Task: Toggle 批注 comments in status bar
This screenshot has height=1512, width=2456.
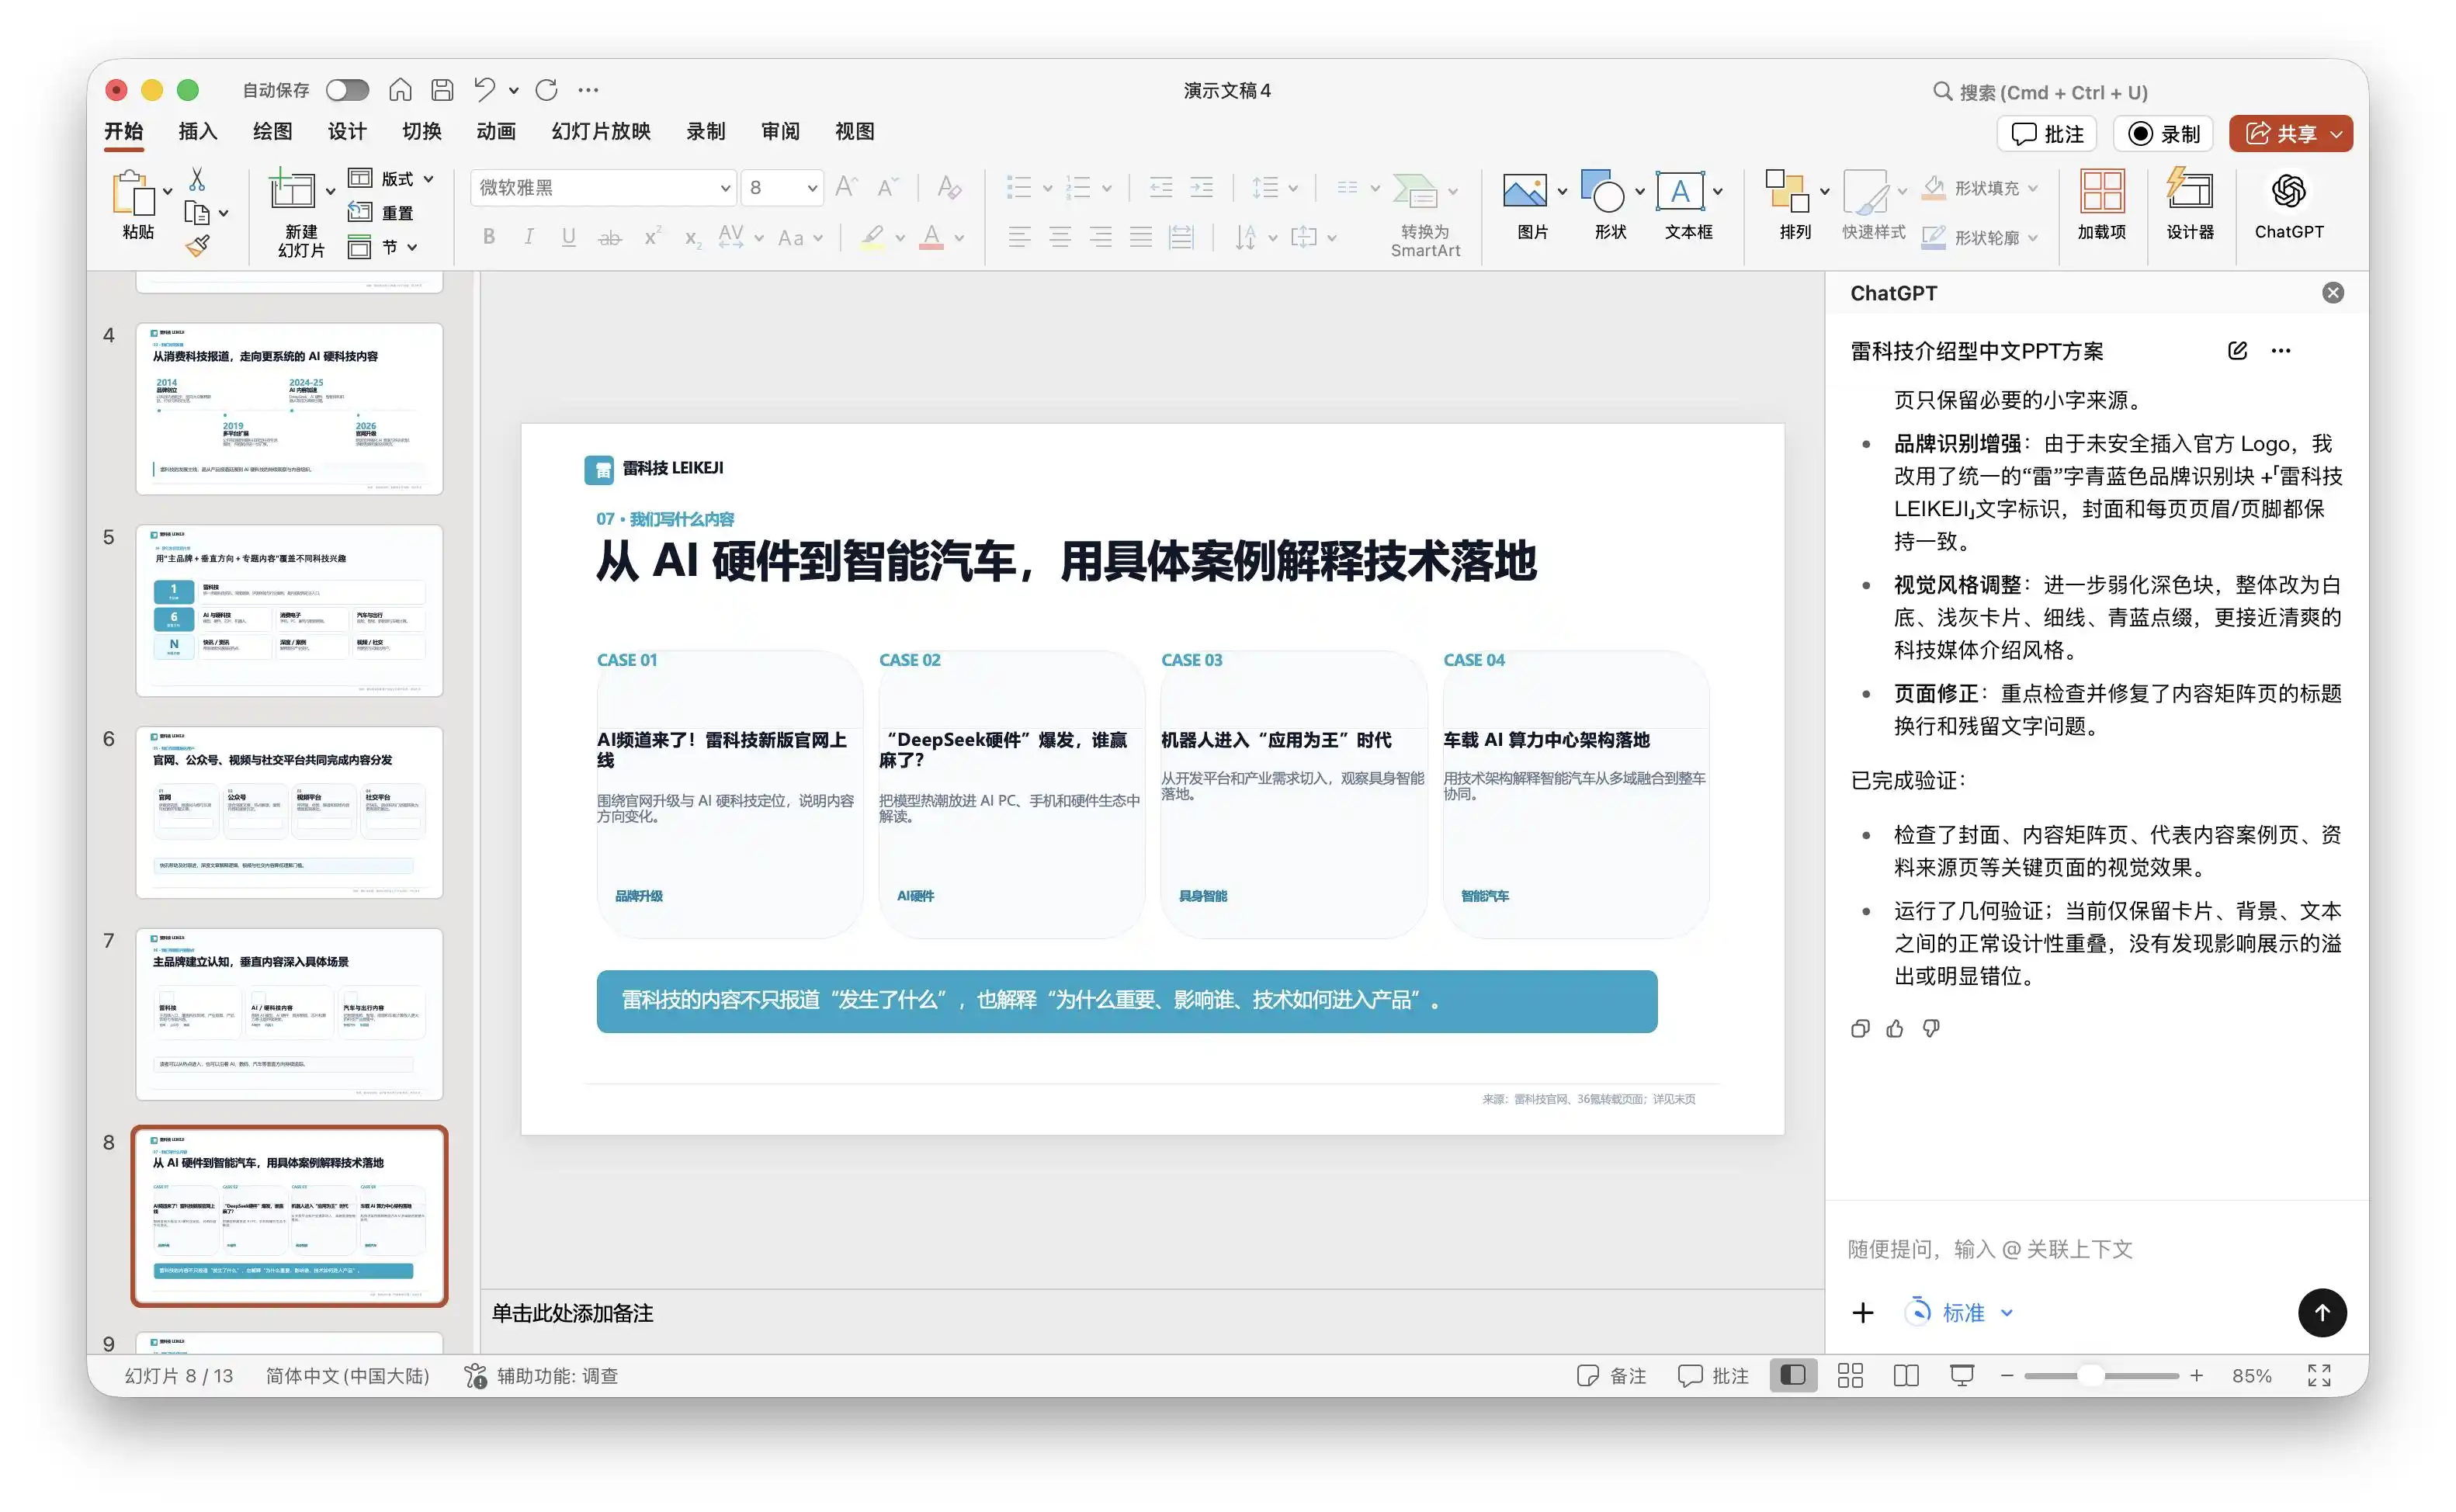Action: coord(1713,1376)
